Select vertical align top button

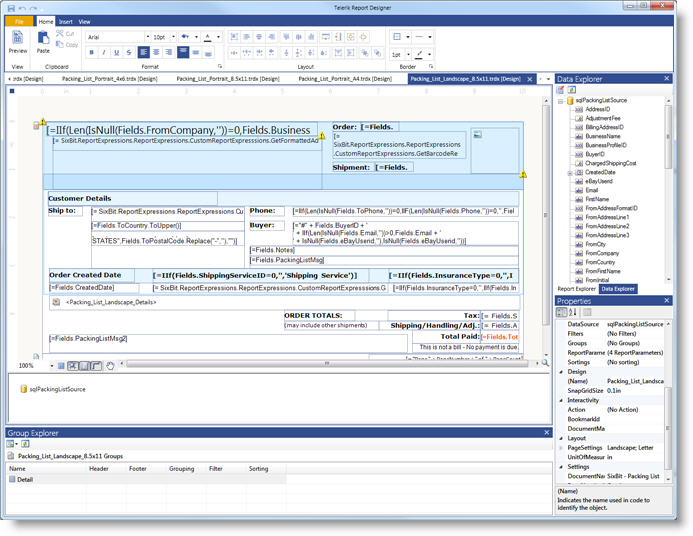183,52
